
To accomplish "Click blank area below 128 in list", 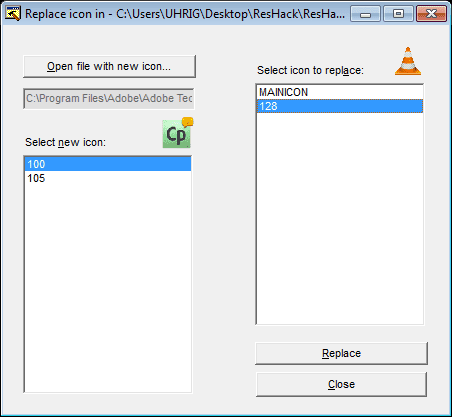I will coord(340,217).
